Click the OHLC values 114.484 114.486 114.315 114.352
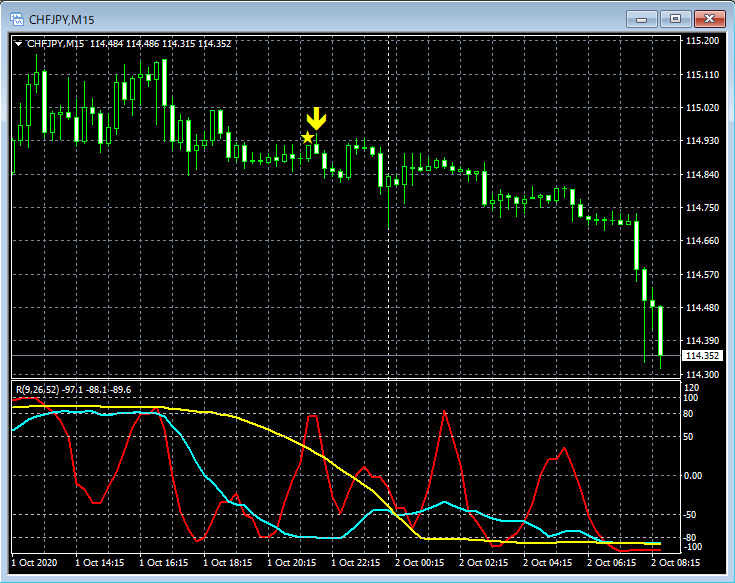The width and height of the screenshot is (735, 583). click(x=161, y=44)
